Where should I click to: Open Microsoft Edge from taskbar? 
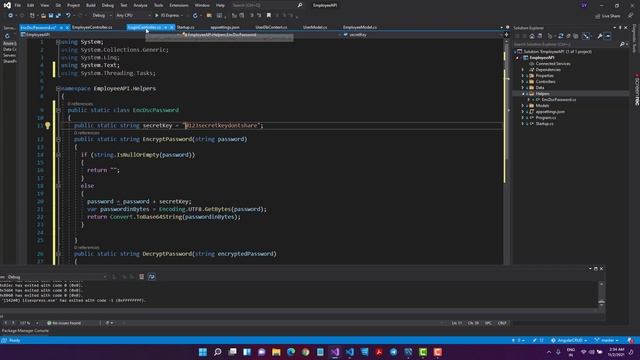click(x=291, y=352)
